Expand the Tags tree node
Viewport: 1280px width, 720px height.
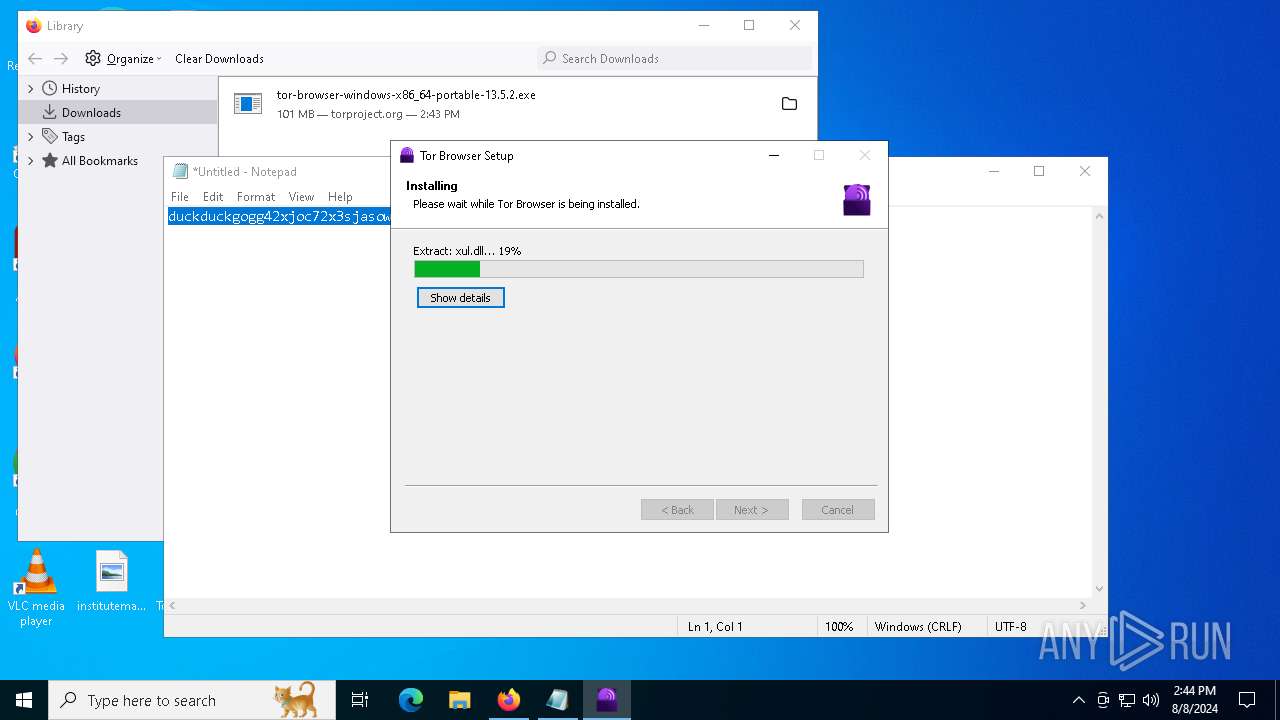30,137
